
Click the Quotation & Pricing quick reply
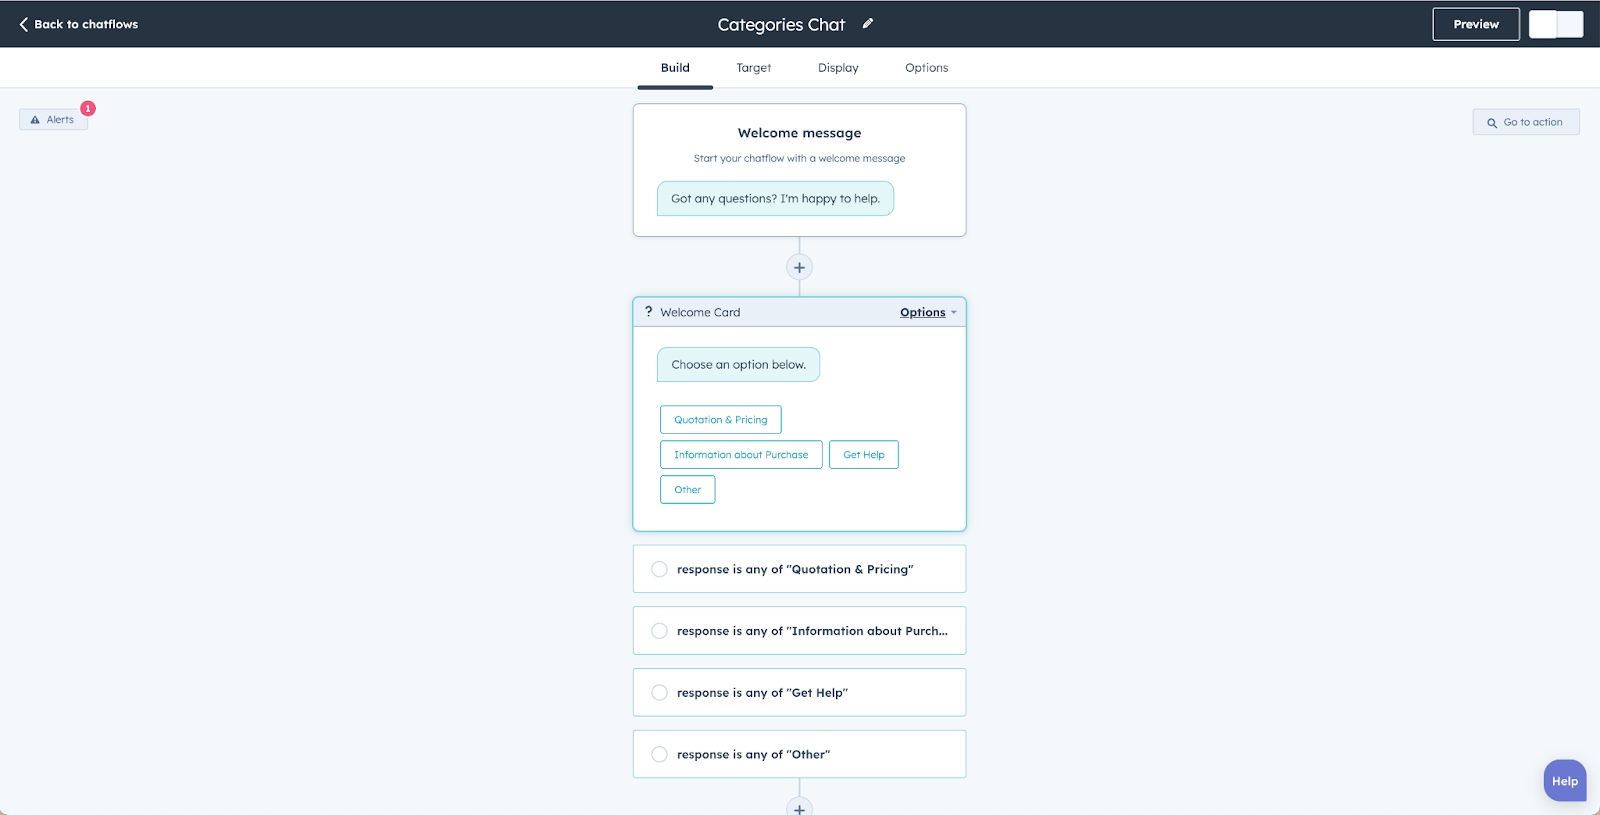click(721, 420)
